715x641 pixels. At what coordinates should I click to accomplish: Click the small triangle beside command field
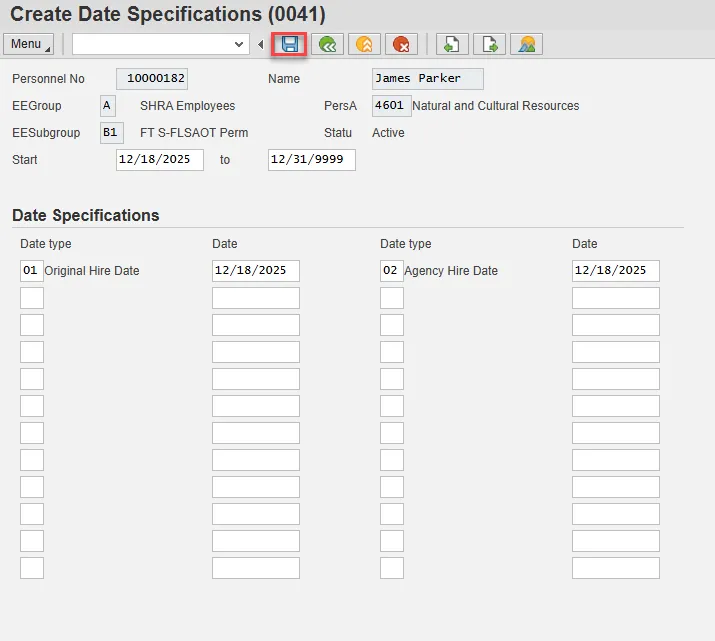click(261, 44)
